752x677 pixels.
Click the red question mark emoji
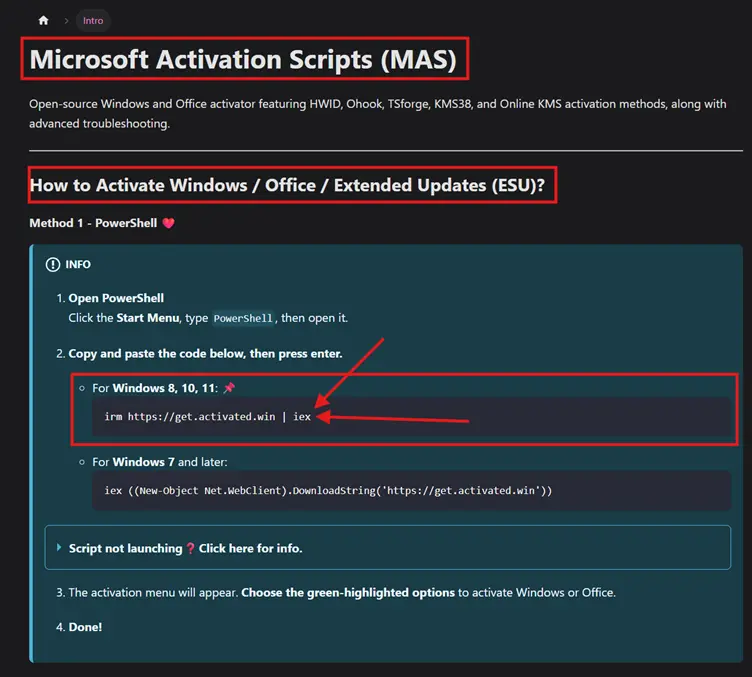(190, 548)
